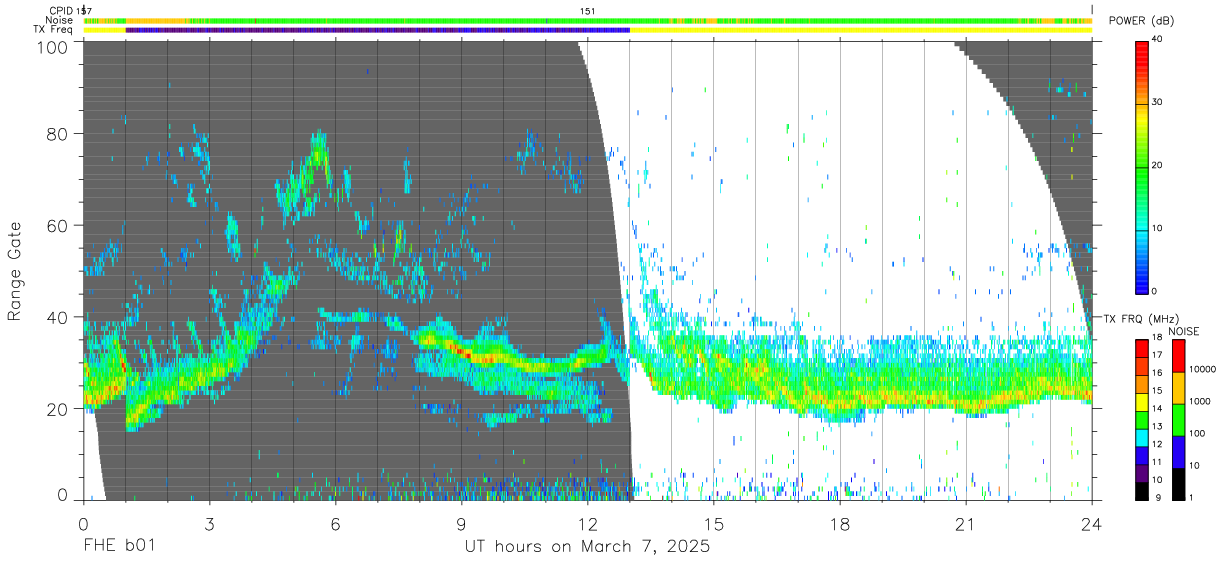Click the CPID value 151
The width and height of the screenshot is (1228, 567).
coord(588,11)
